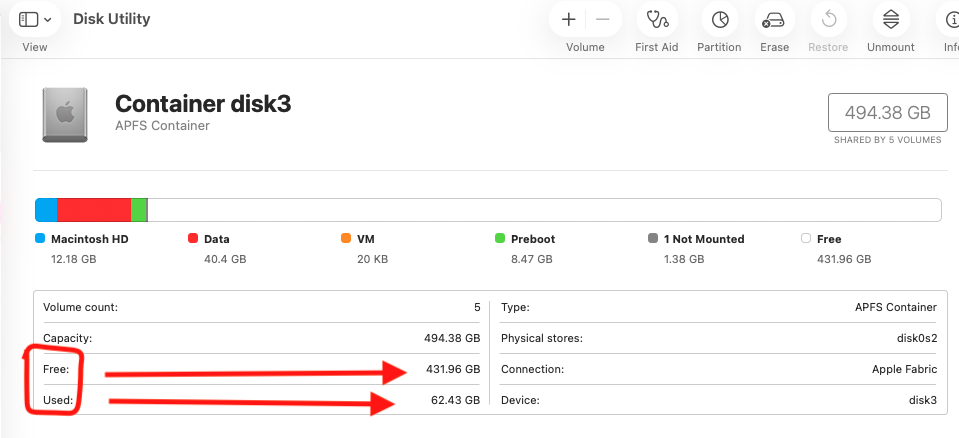Click the Shared by 5 Volumes label
The width and height of the screenshot is (959, 438).
887,140
